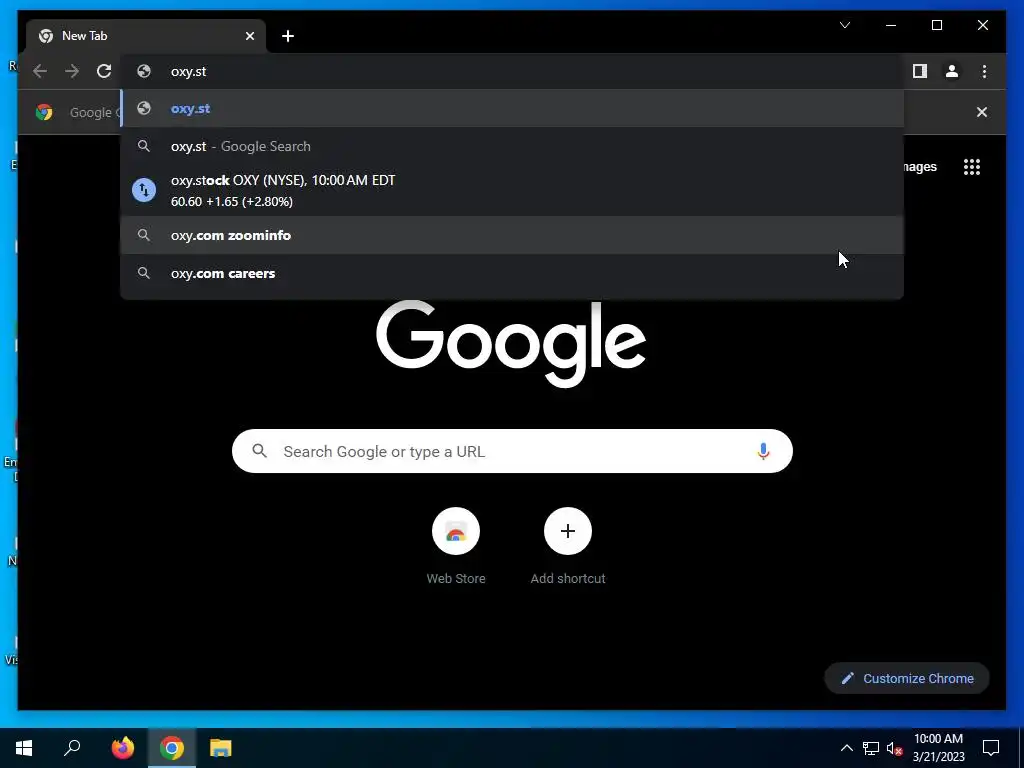The height and width of the screenshot is (768, 1024).
Task: Focus the Search Google or type a URL field
Action: 512,451
